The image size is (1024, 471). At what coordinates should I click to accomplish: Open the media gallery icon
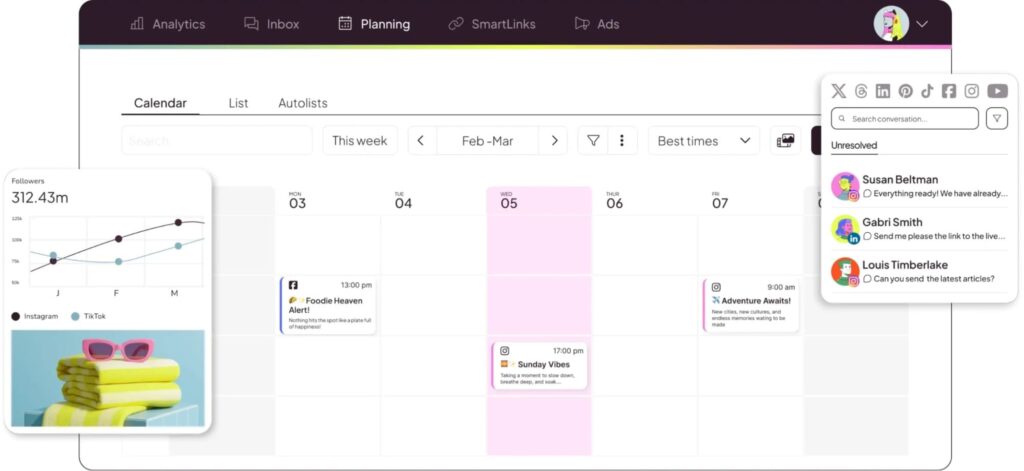pyautogui.click(x=786, y=141)
